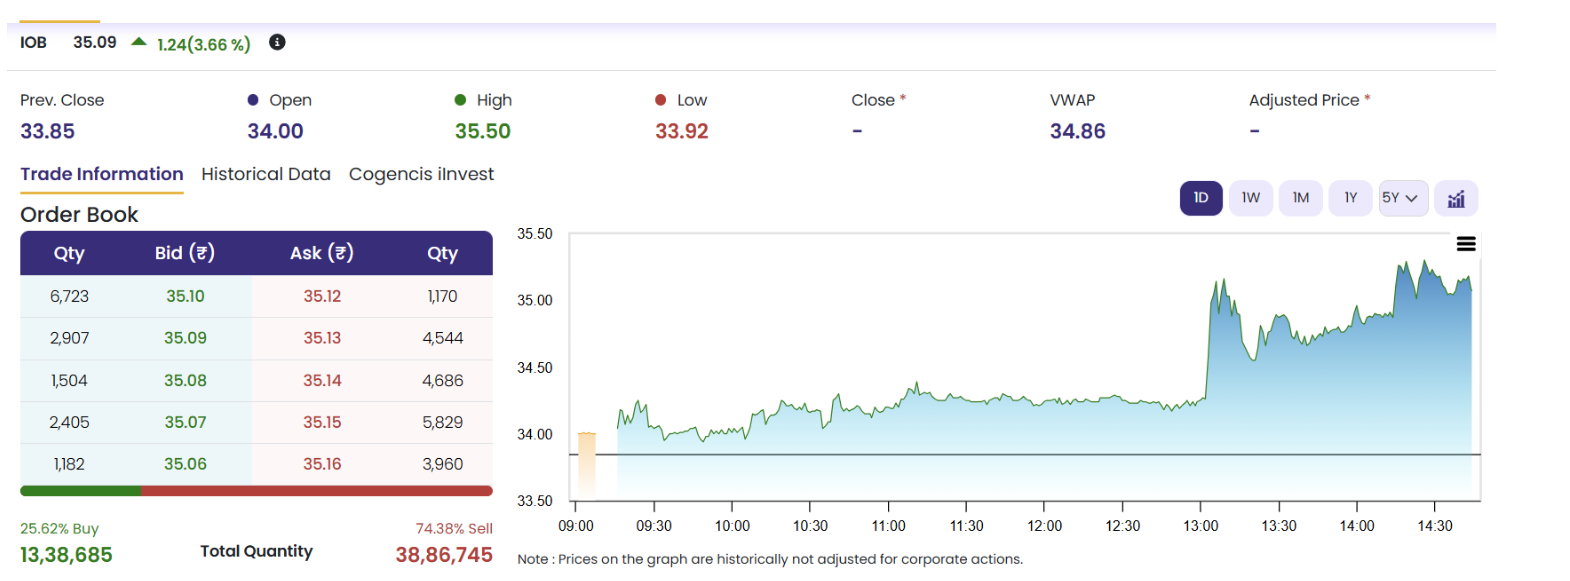Click the best ask price 35.12
1570x581 pixels.
click(x=322, y=296)
